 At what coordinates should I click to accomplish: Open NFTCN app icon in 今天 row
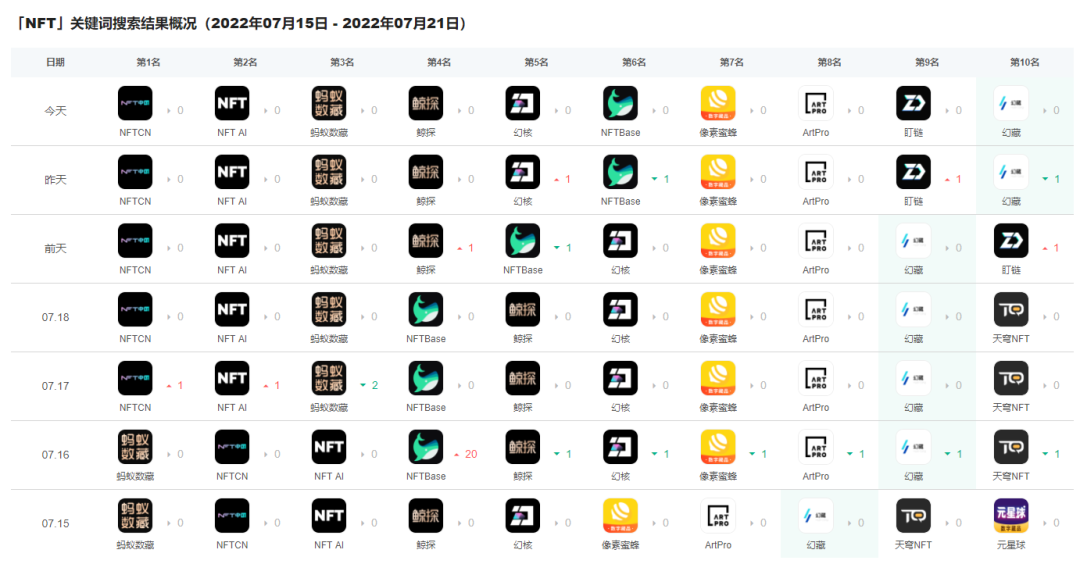pyautogui.click(x=135, y=103)
